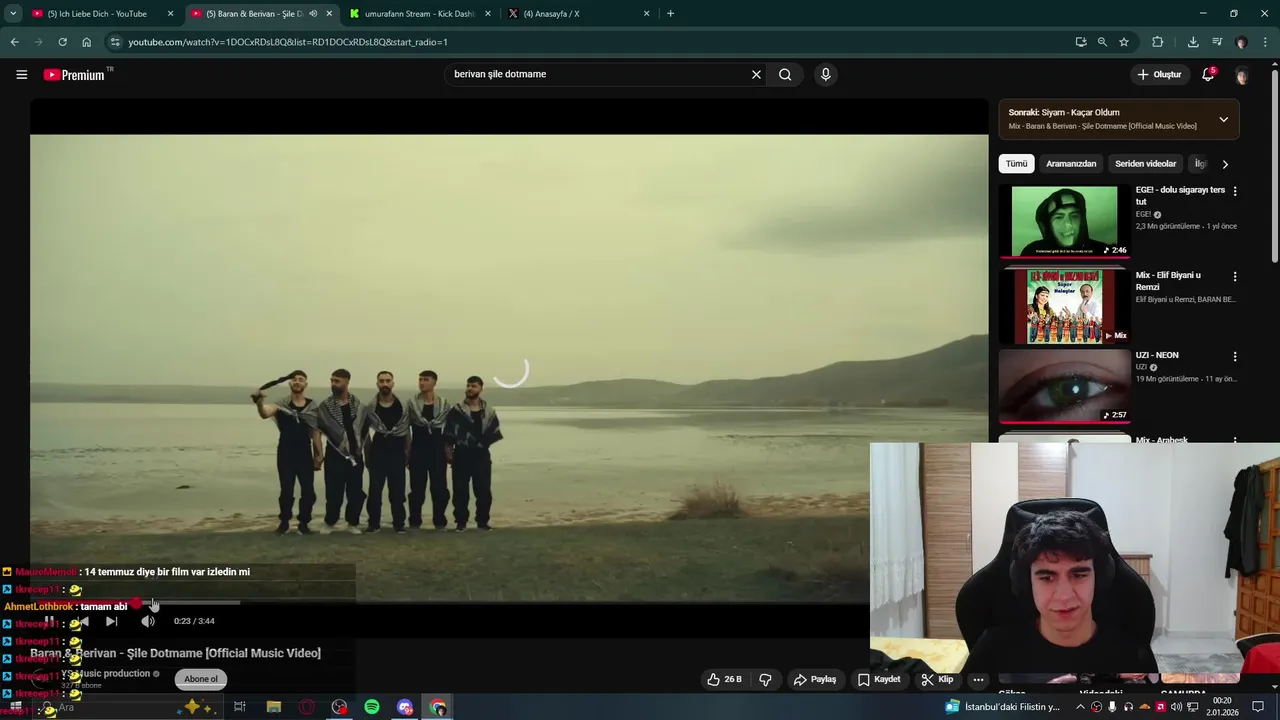Expand the Sonraki mix playlist panel
This screenshot has width=1280, height=720.
[x=1223, y=119]
